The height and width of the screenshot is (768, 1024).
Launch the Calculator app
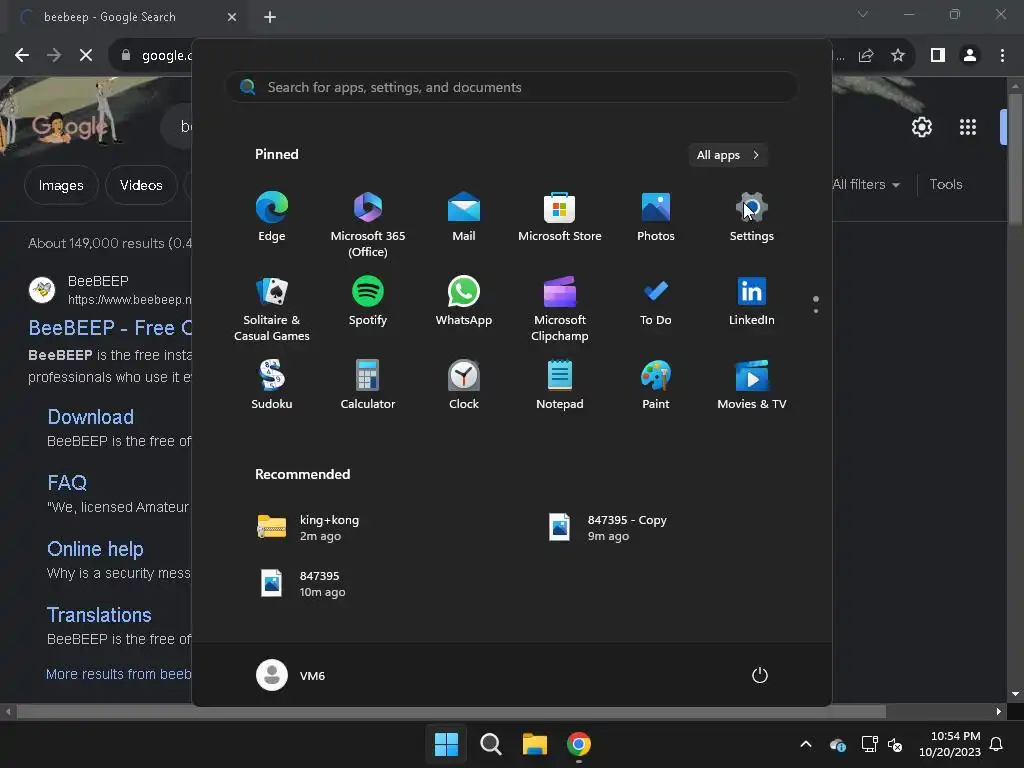point(368,385)
